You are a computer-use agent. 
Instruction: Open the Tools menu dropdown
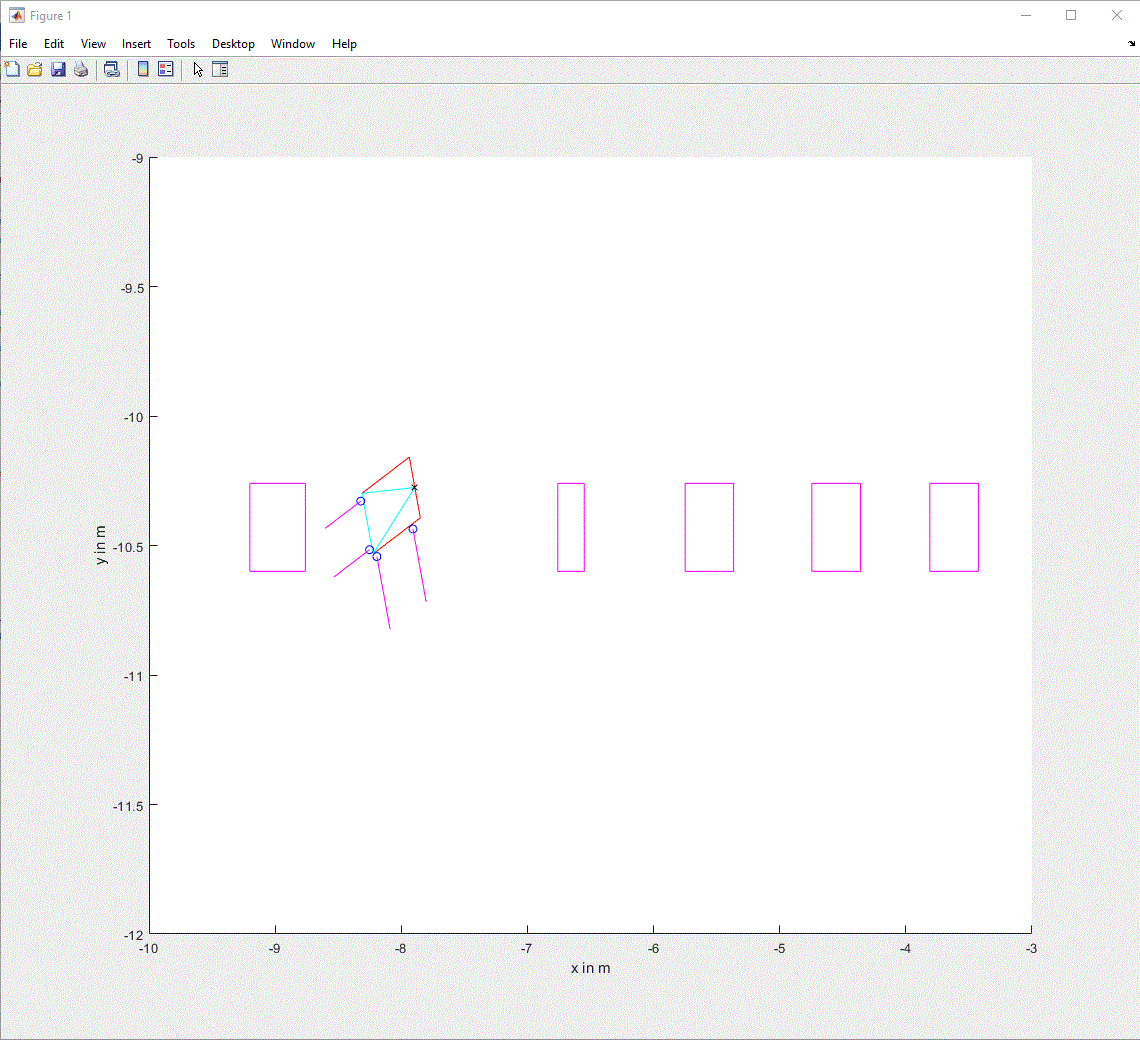coord(181,44)
